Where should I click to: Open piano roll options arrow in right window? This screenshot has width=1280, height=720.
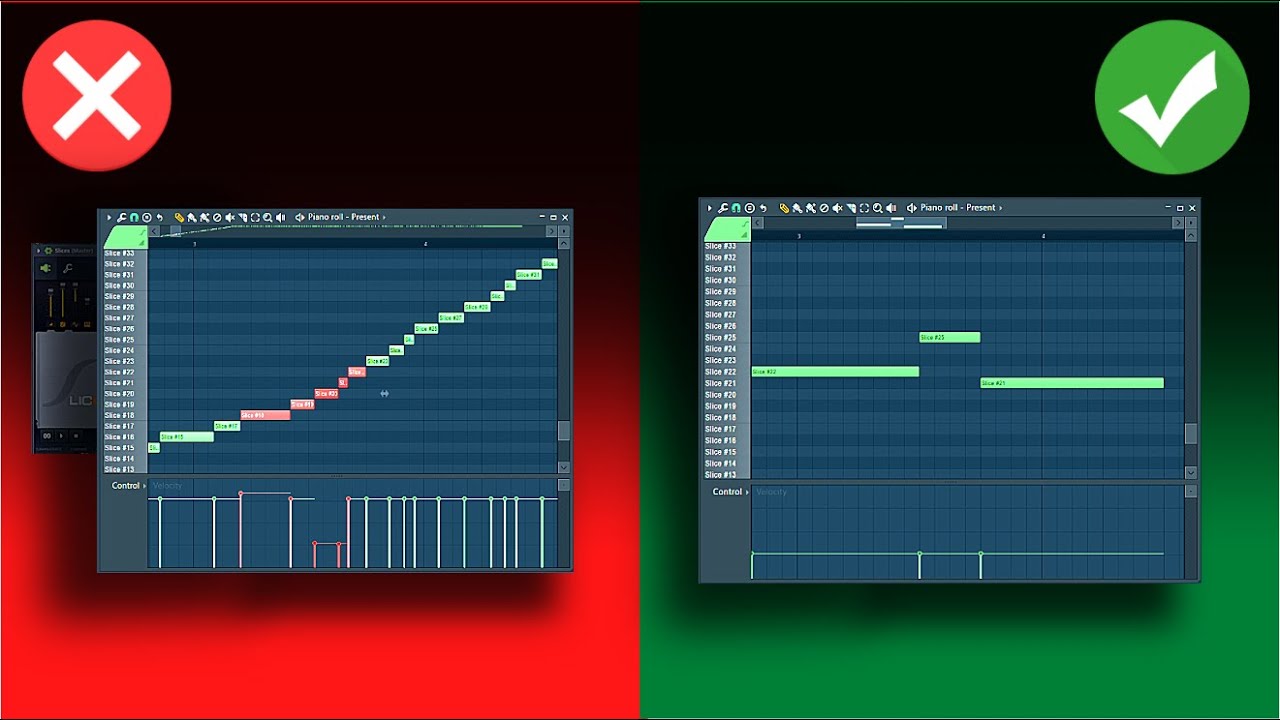709,208
